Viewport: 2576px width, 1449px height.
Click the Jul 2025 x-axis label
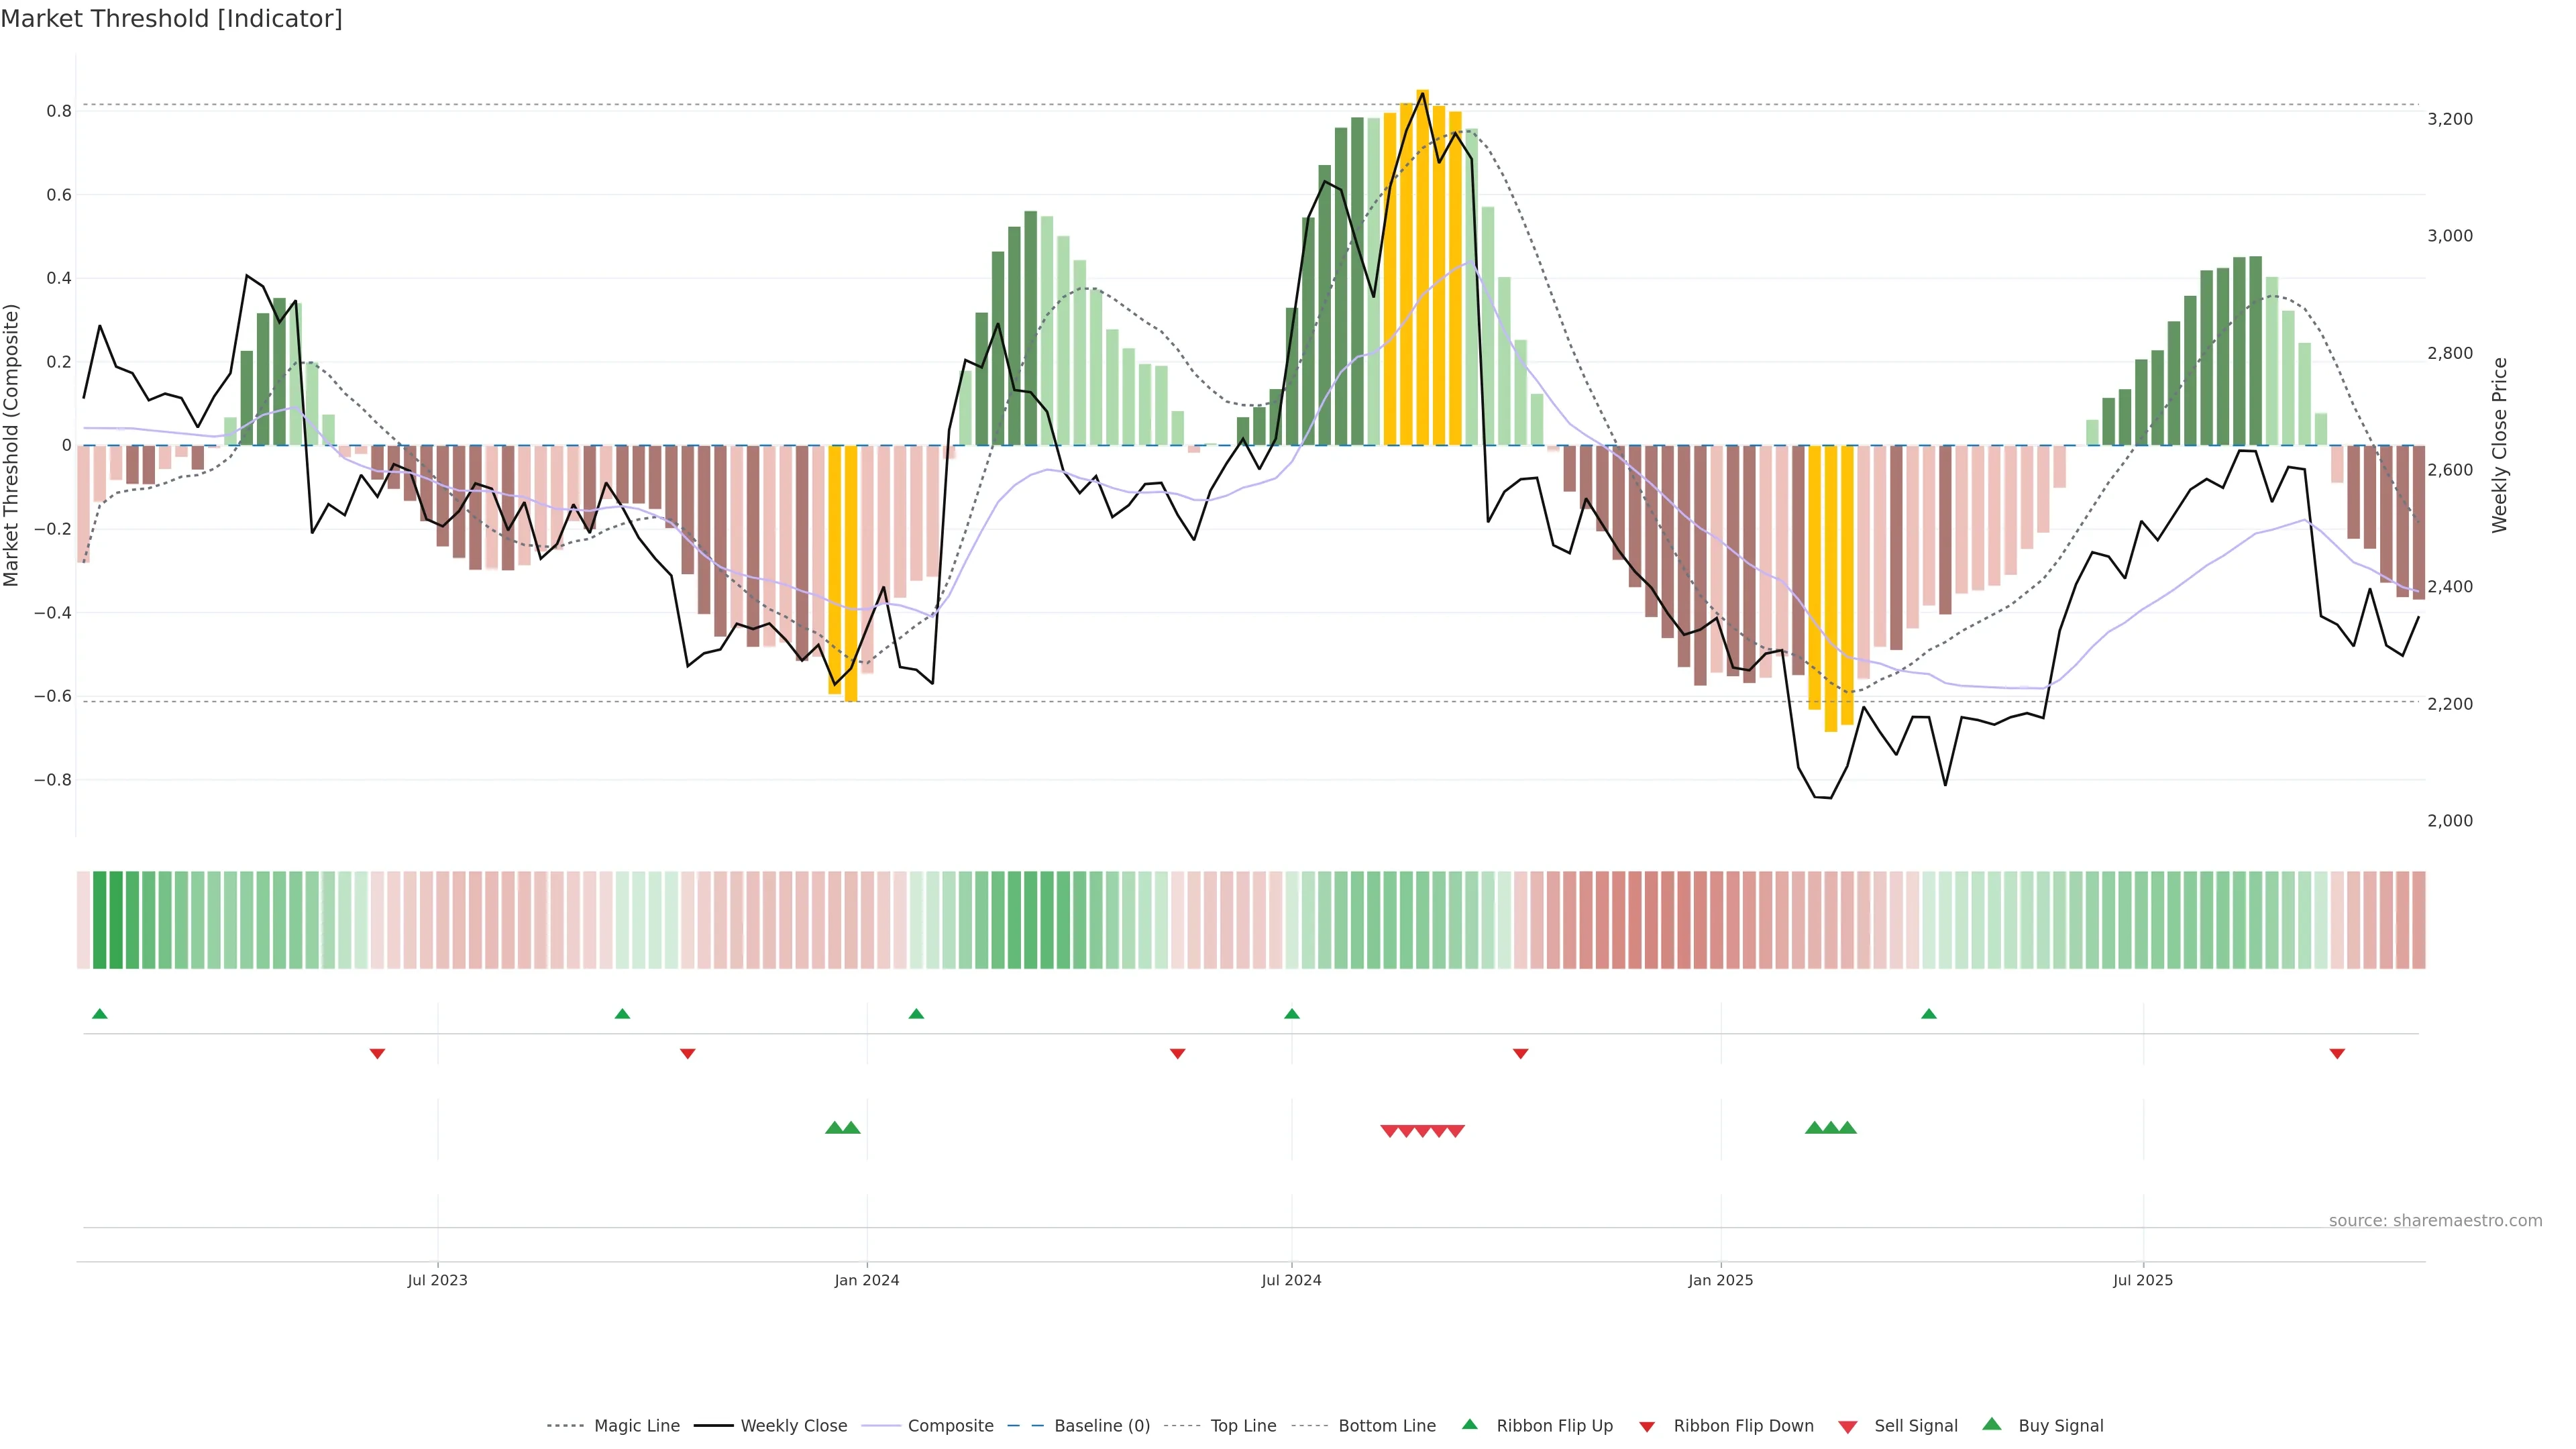pyautogui.click(x=2142, y=1280)
